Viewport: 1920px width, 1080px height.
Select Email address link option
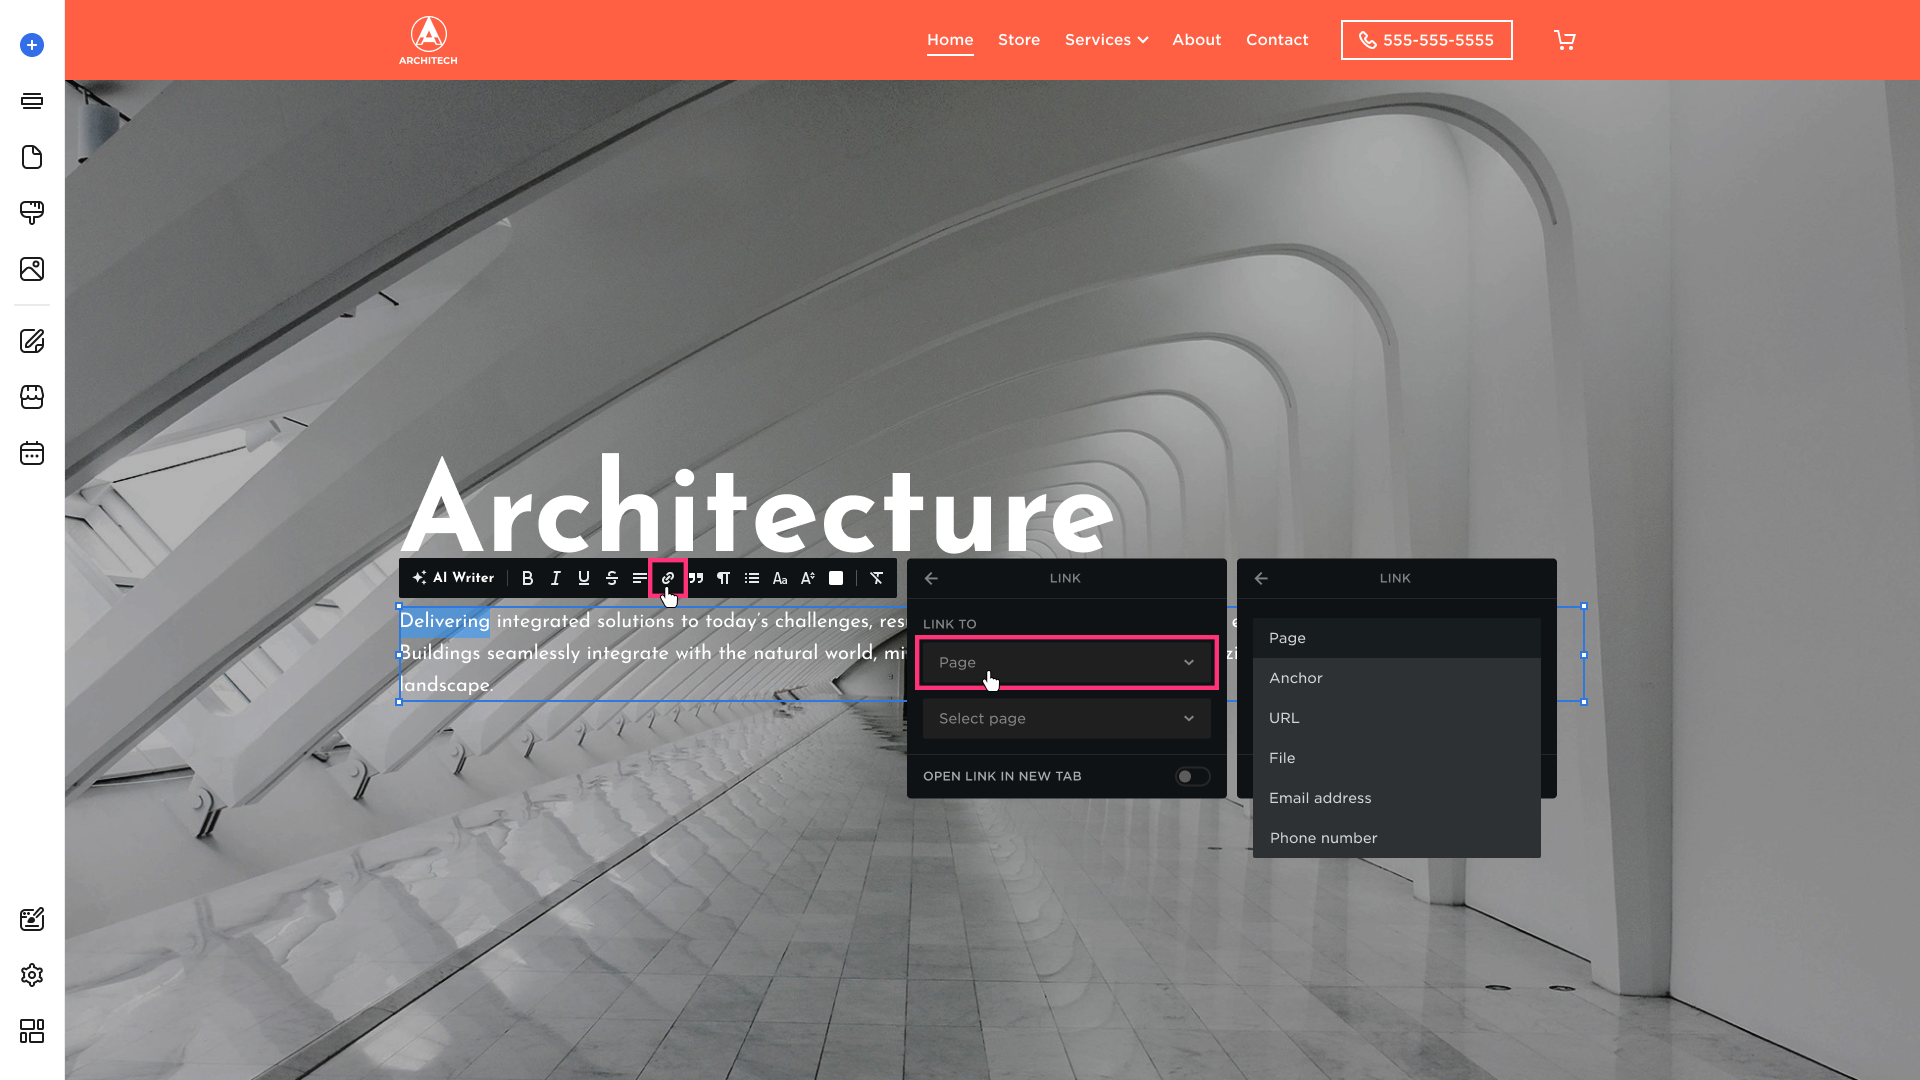point(1320,798)
